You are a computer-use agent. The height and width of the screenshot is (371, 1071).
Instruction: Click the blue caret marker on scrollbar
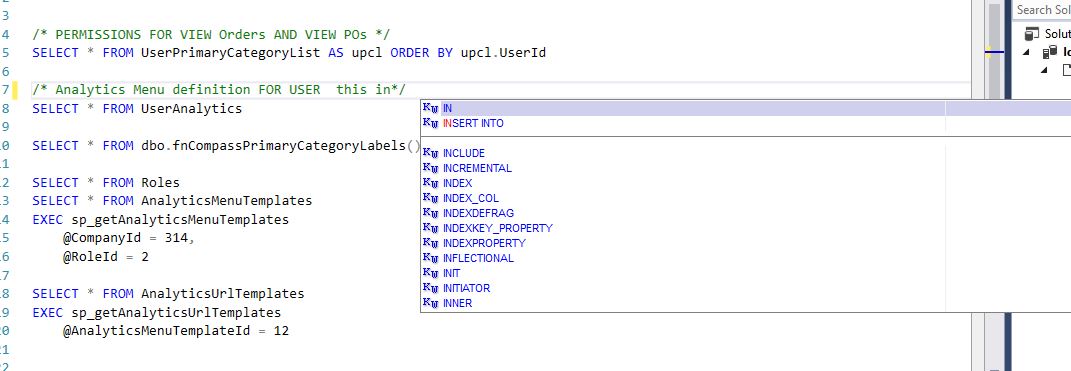pos(994,52)
